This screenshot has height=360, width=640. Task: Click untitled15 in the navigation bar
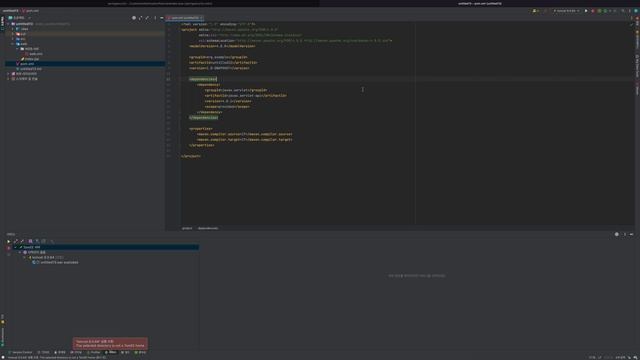11,11
